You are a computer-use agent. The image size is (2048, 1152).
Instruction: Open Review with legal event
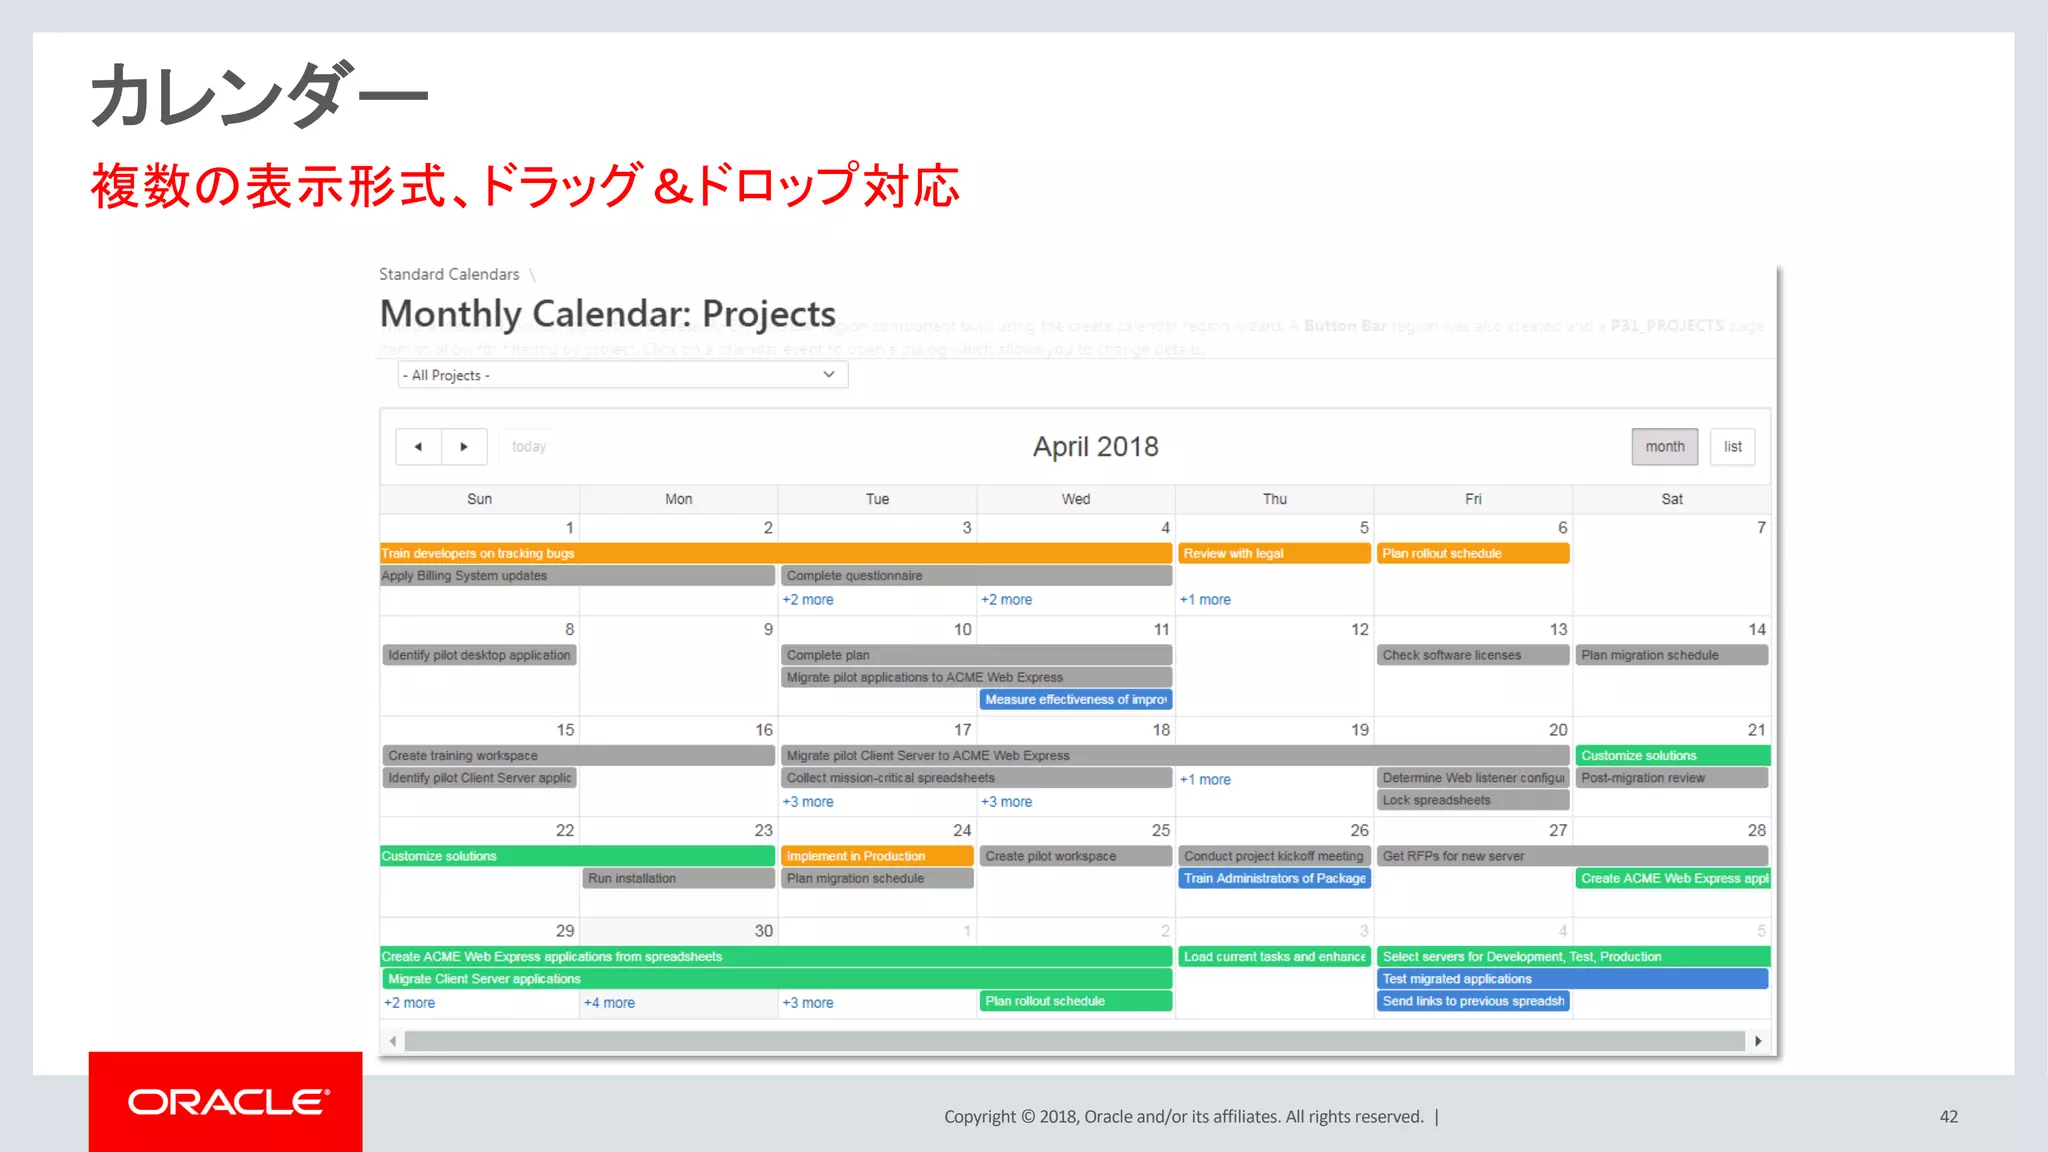(x=1274, y=553)
